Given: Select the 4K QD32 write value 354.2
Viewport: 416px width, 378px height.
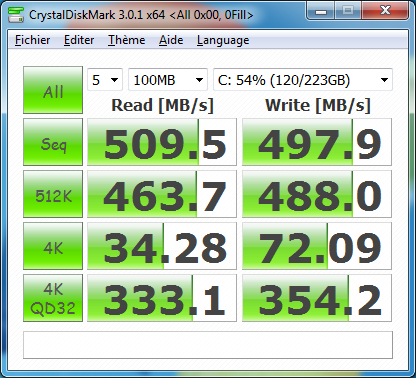Looking at the screenshot, I should pyautogui.click(x=317, y=298).
